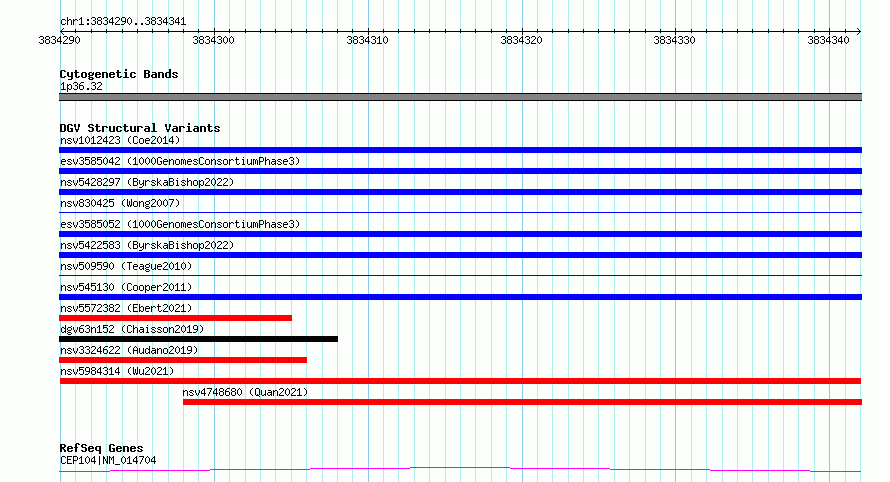Click ruler position 3834340
This screenshot has height=482, width=890.
click(828, 40)
